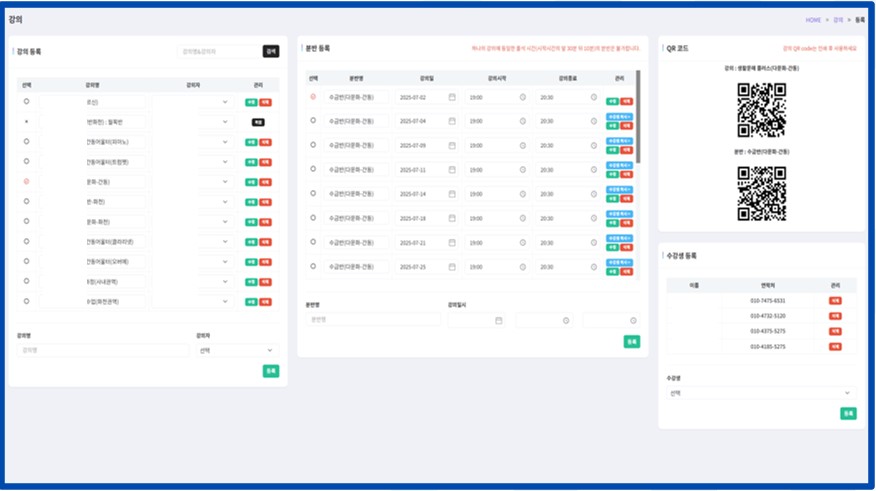The width and height of the screenshot is (876, 491).
Task: Click end time clock icon in 2025-07-09 row
Action: pyautogui.click(x=593, y=146)
